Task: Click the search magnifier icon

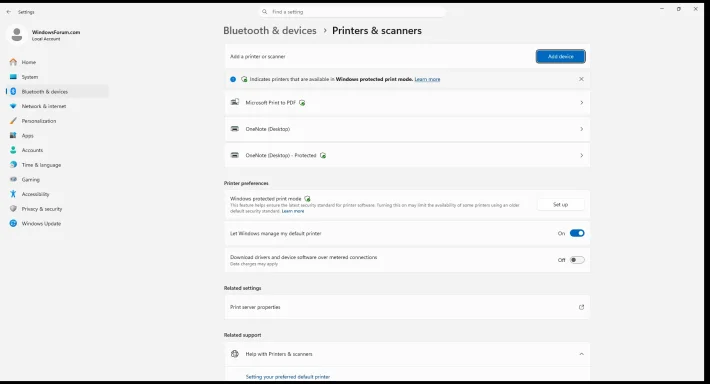Action: (264, 12)
